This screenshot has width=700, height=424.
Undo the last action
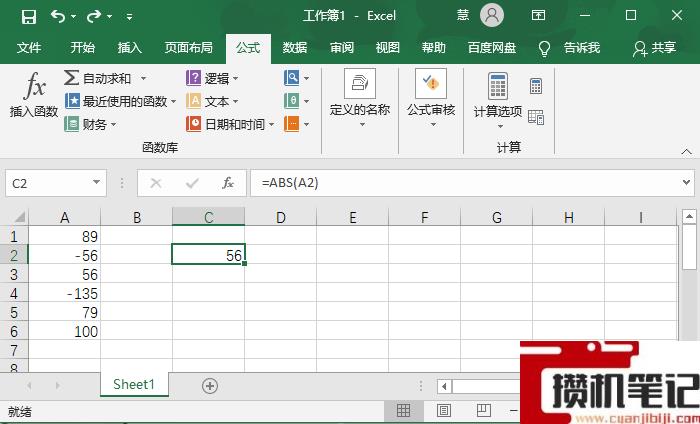(58, 17)
